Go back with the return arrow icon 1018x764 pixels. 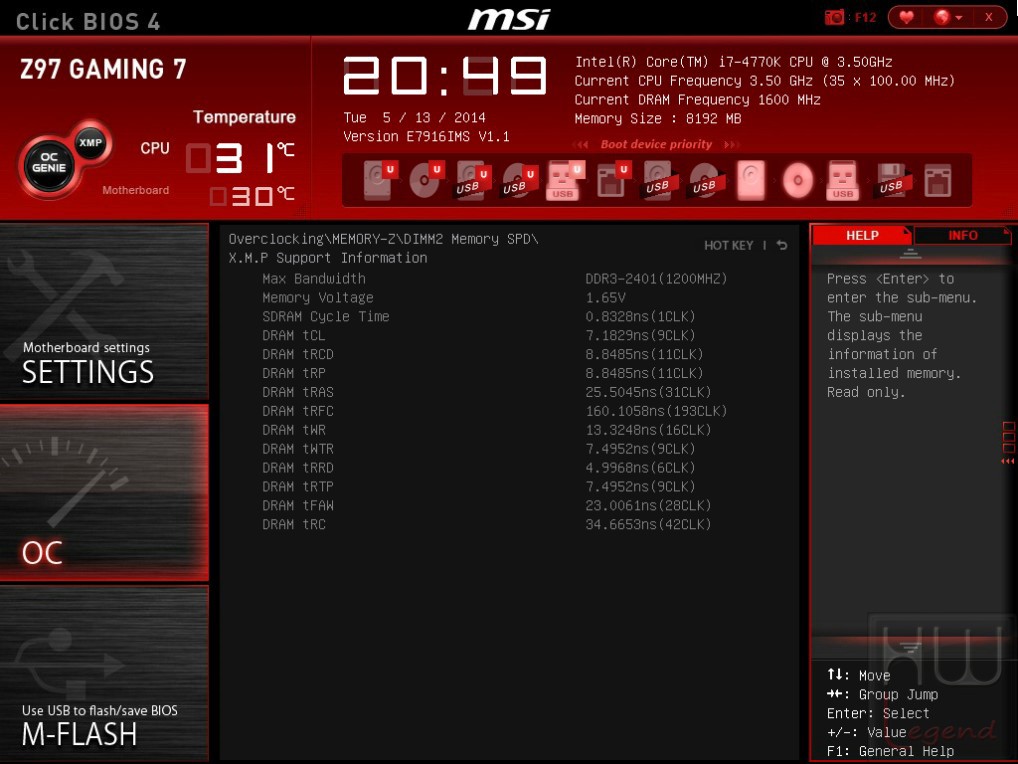point(782,245)
